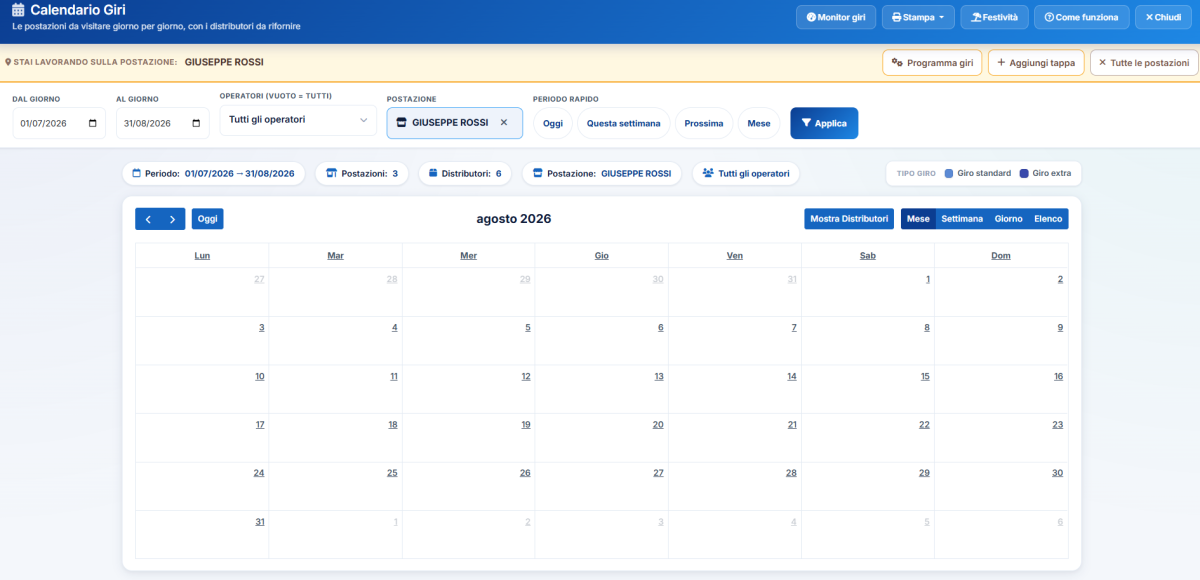Switch to Settimana calendar view
Viewport: 1200px width, 580px height.
click(x=962, y=219)
